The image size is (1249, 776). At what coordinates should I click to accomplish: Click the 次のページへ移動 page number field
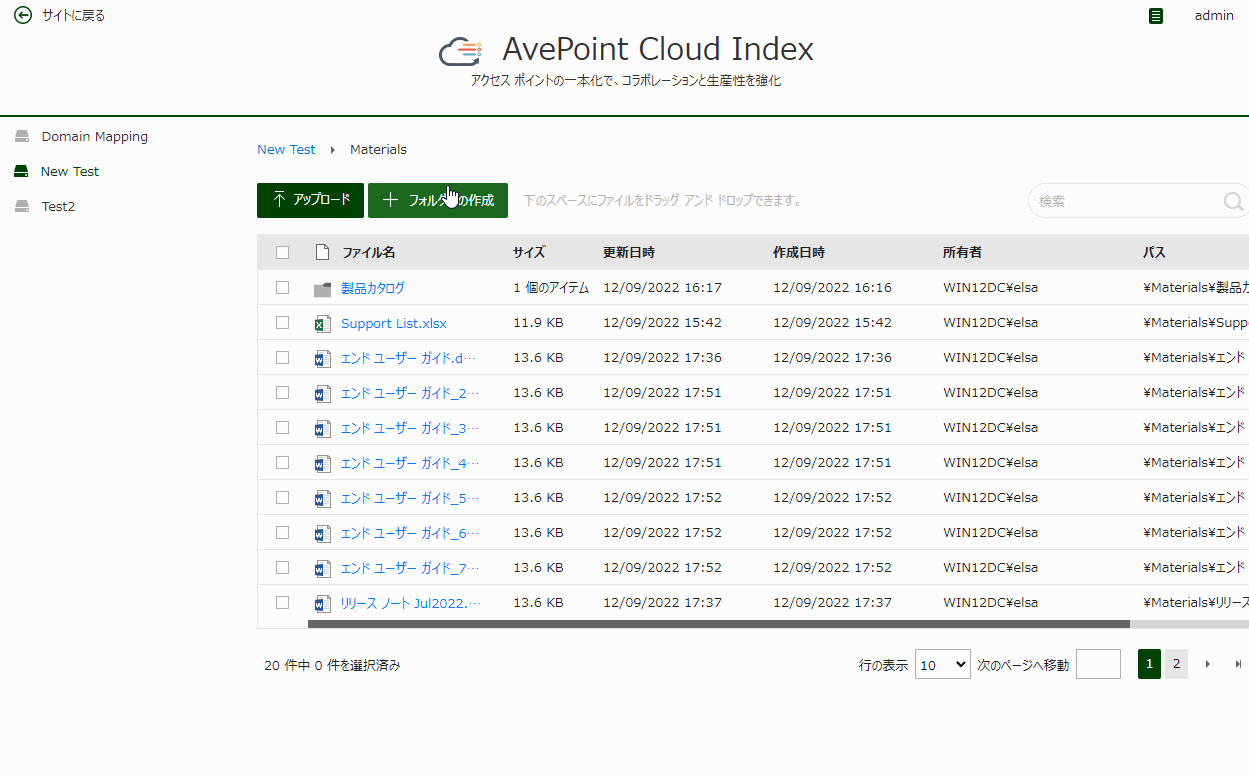point(1098,664)
